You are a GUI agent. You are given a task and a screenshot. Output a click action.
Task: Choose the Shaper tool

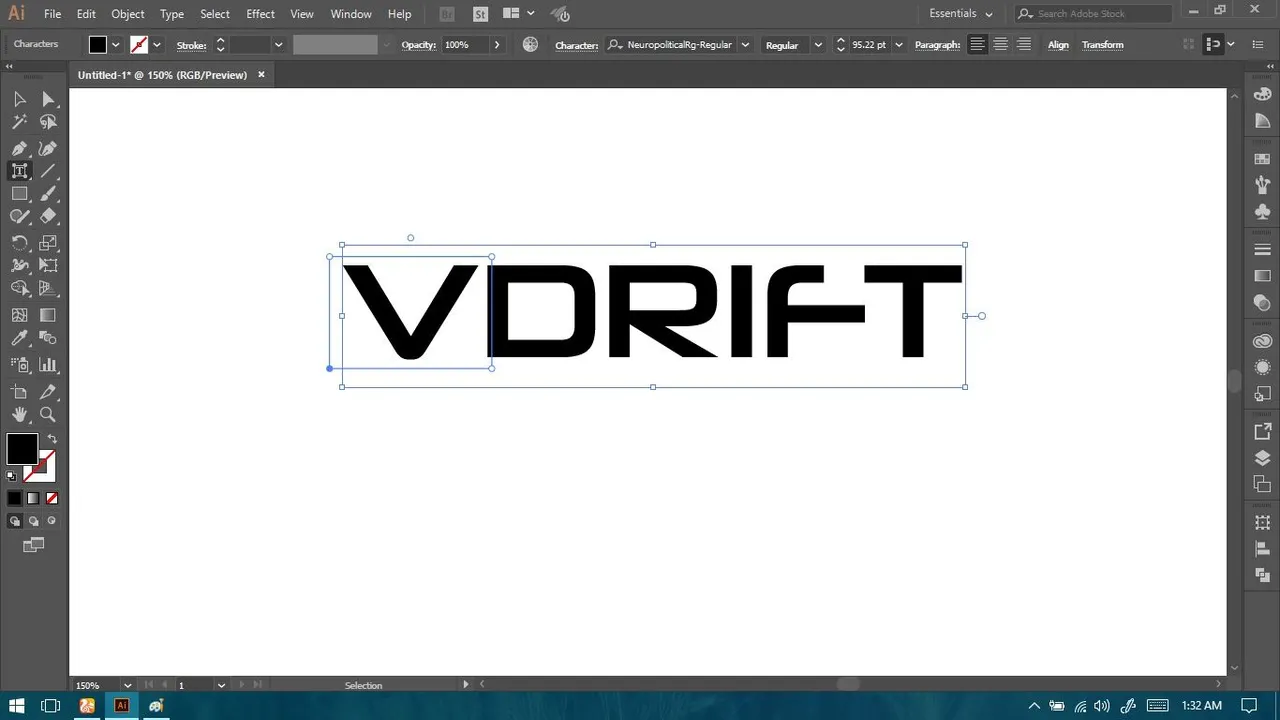(x=19, y=217)
